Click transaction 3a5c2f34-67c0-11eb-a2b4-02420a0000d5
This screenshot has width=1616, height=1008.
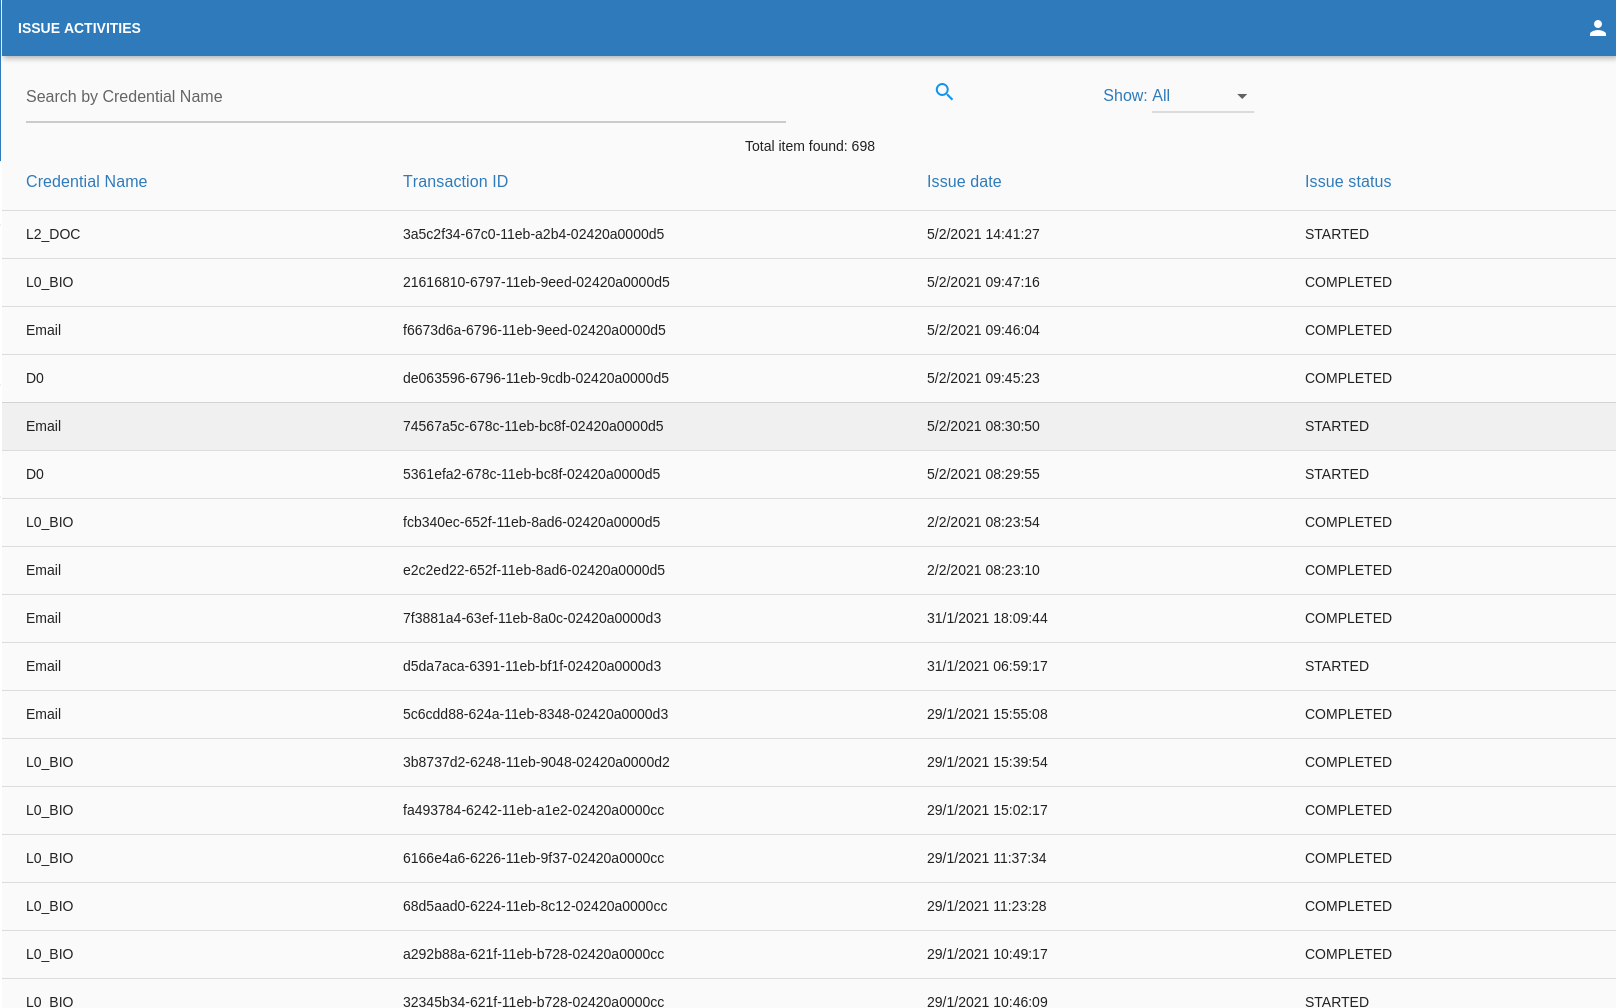coord(533,234)
